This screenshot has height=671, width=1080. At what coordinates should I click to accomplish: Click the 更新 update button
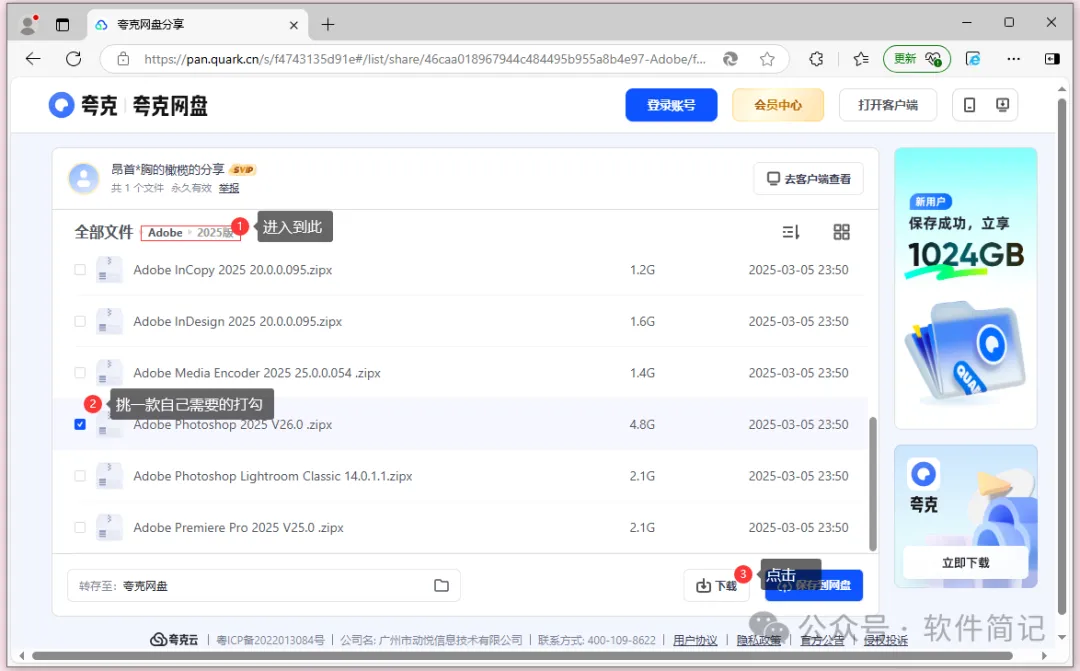(x=917, y=59)
